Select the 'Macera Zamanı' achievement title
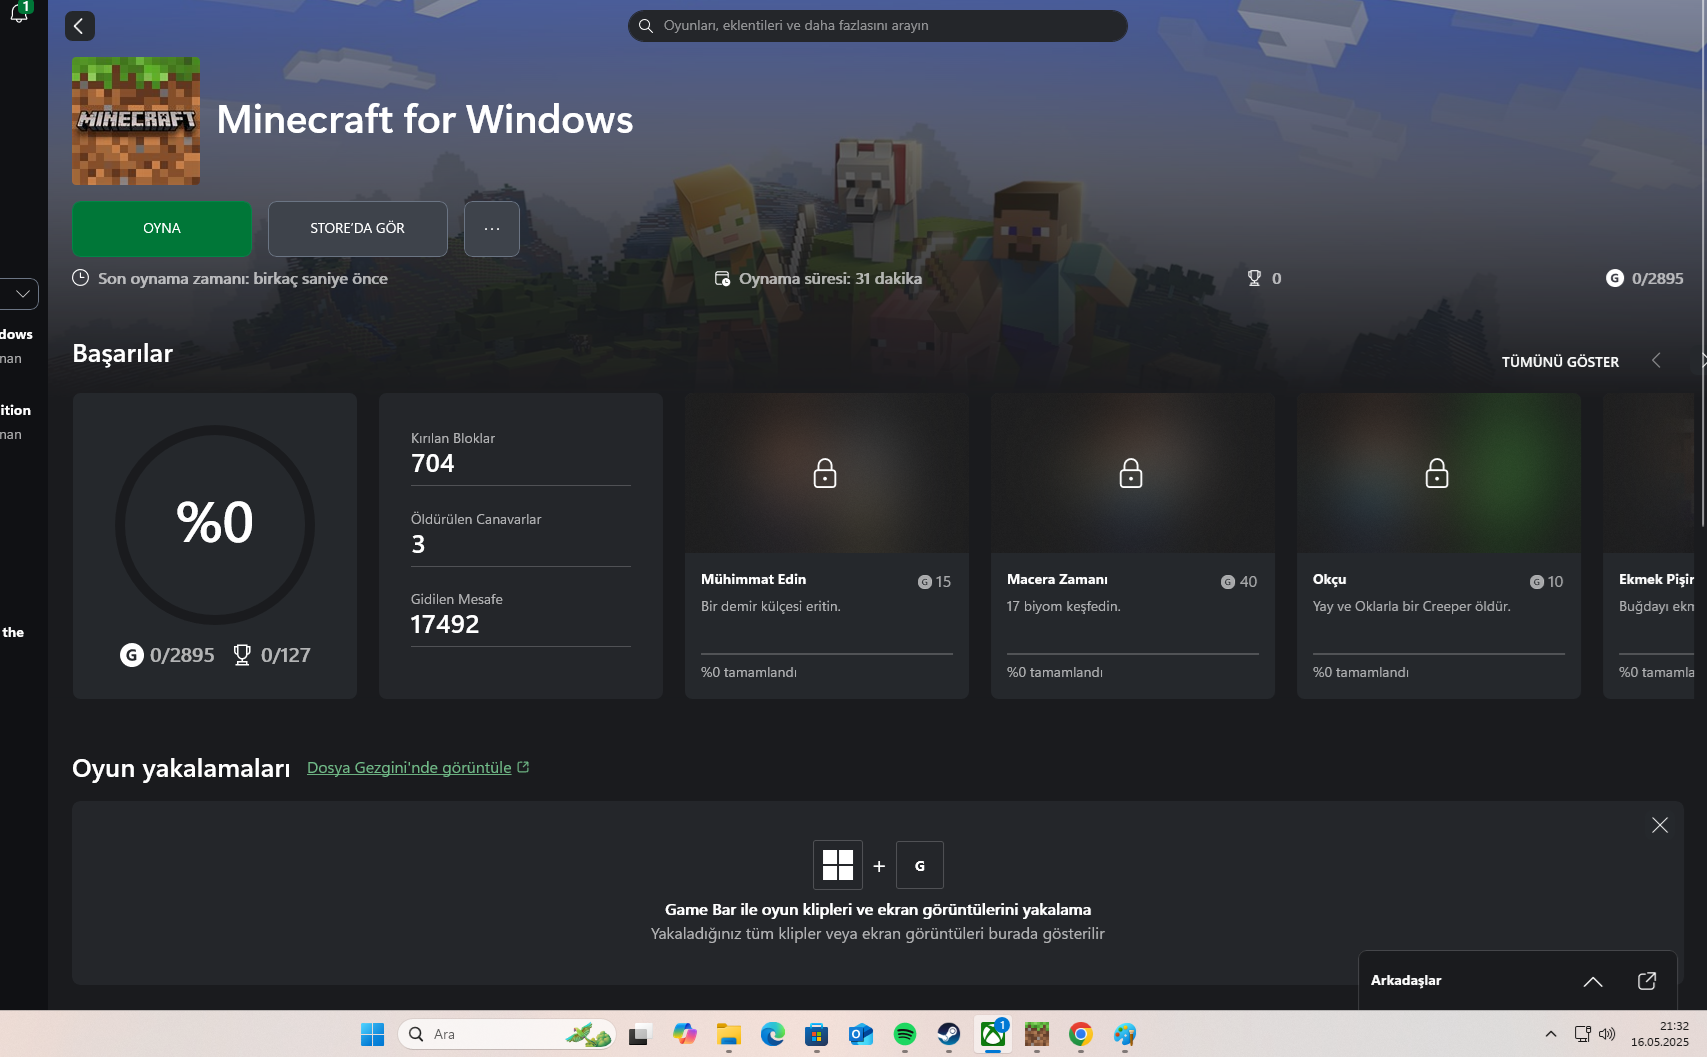This screenshot has width=1707, height=1057. click(1057, 580)
